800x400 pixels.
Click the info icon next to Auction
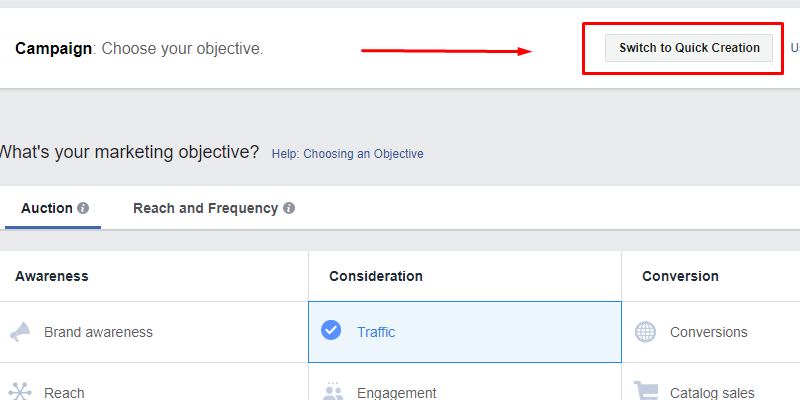pyautogui.click(x=83, y=208)
